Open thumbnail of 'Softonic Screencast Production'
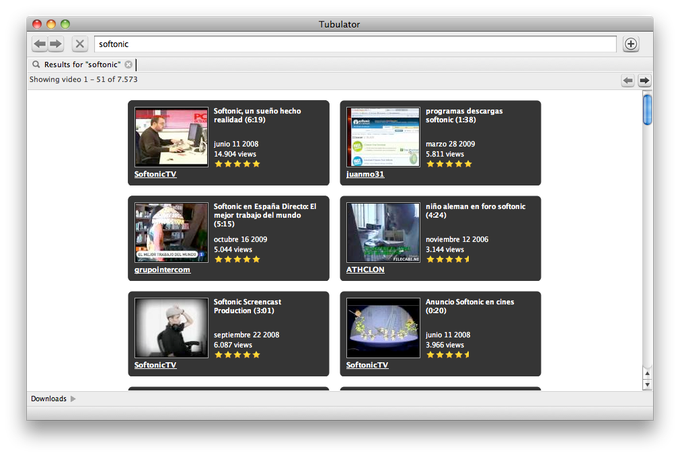Image resolution: width=680 pixels, height=457 pixels. click(171, 328)
